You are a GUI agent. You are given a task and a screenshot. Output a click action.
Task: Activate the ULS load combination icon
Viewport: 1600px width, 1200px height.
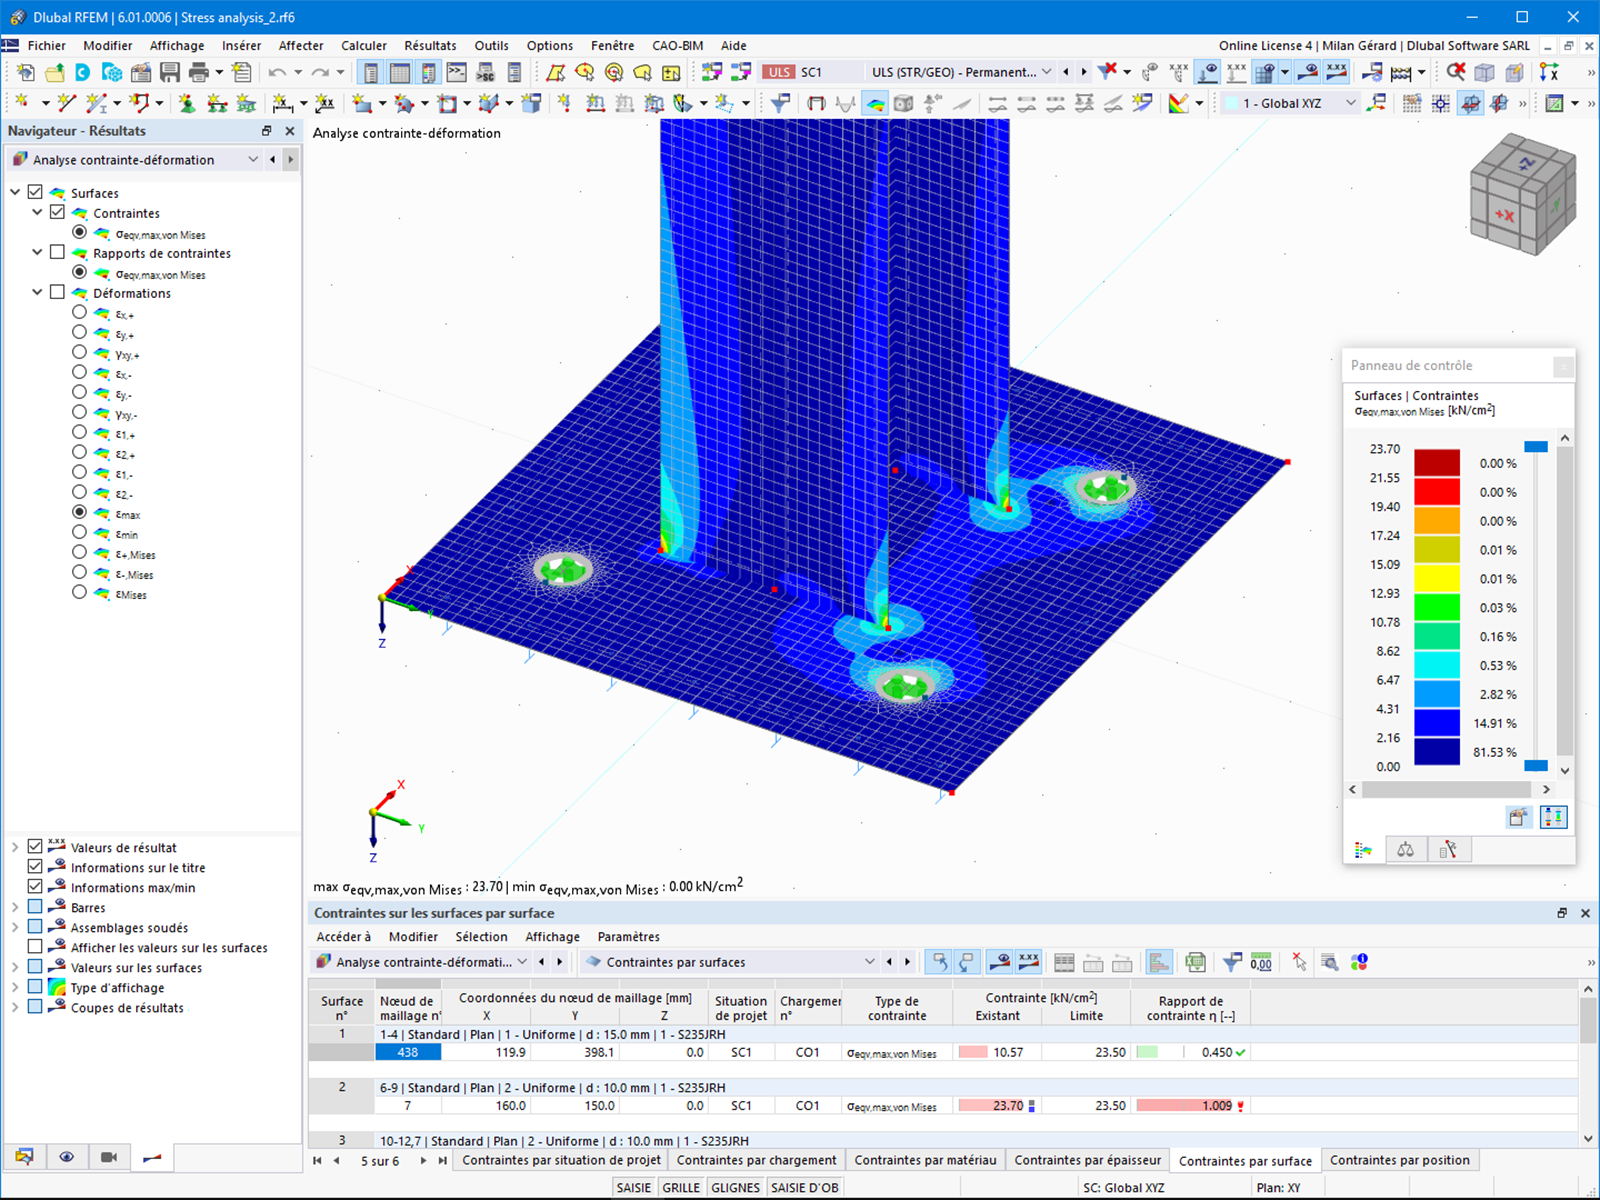[780, 71]
